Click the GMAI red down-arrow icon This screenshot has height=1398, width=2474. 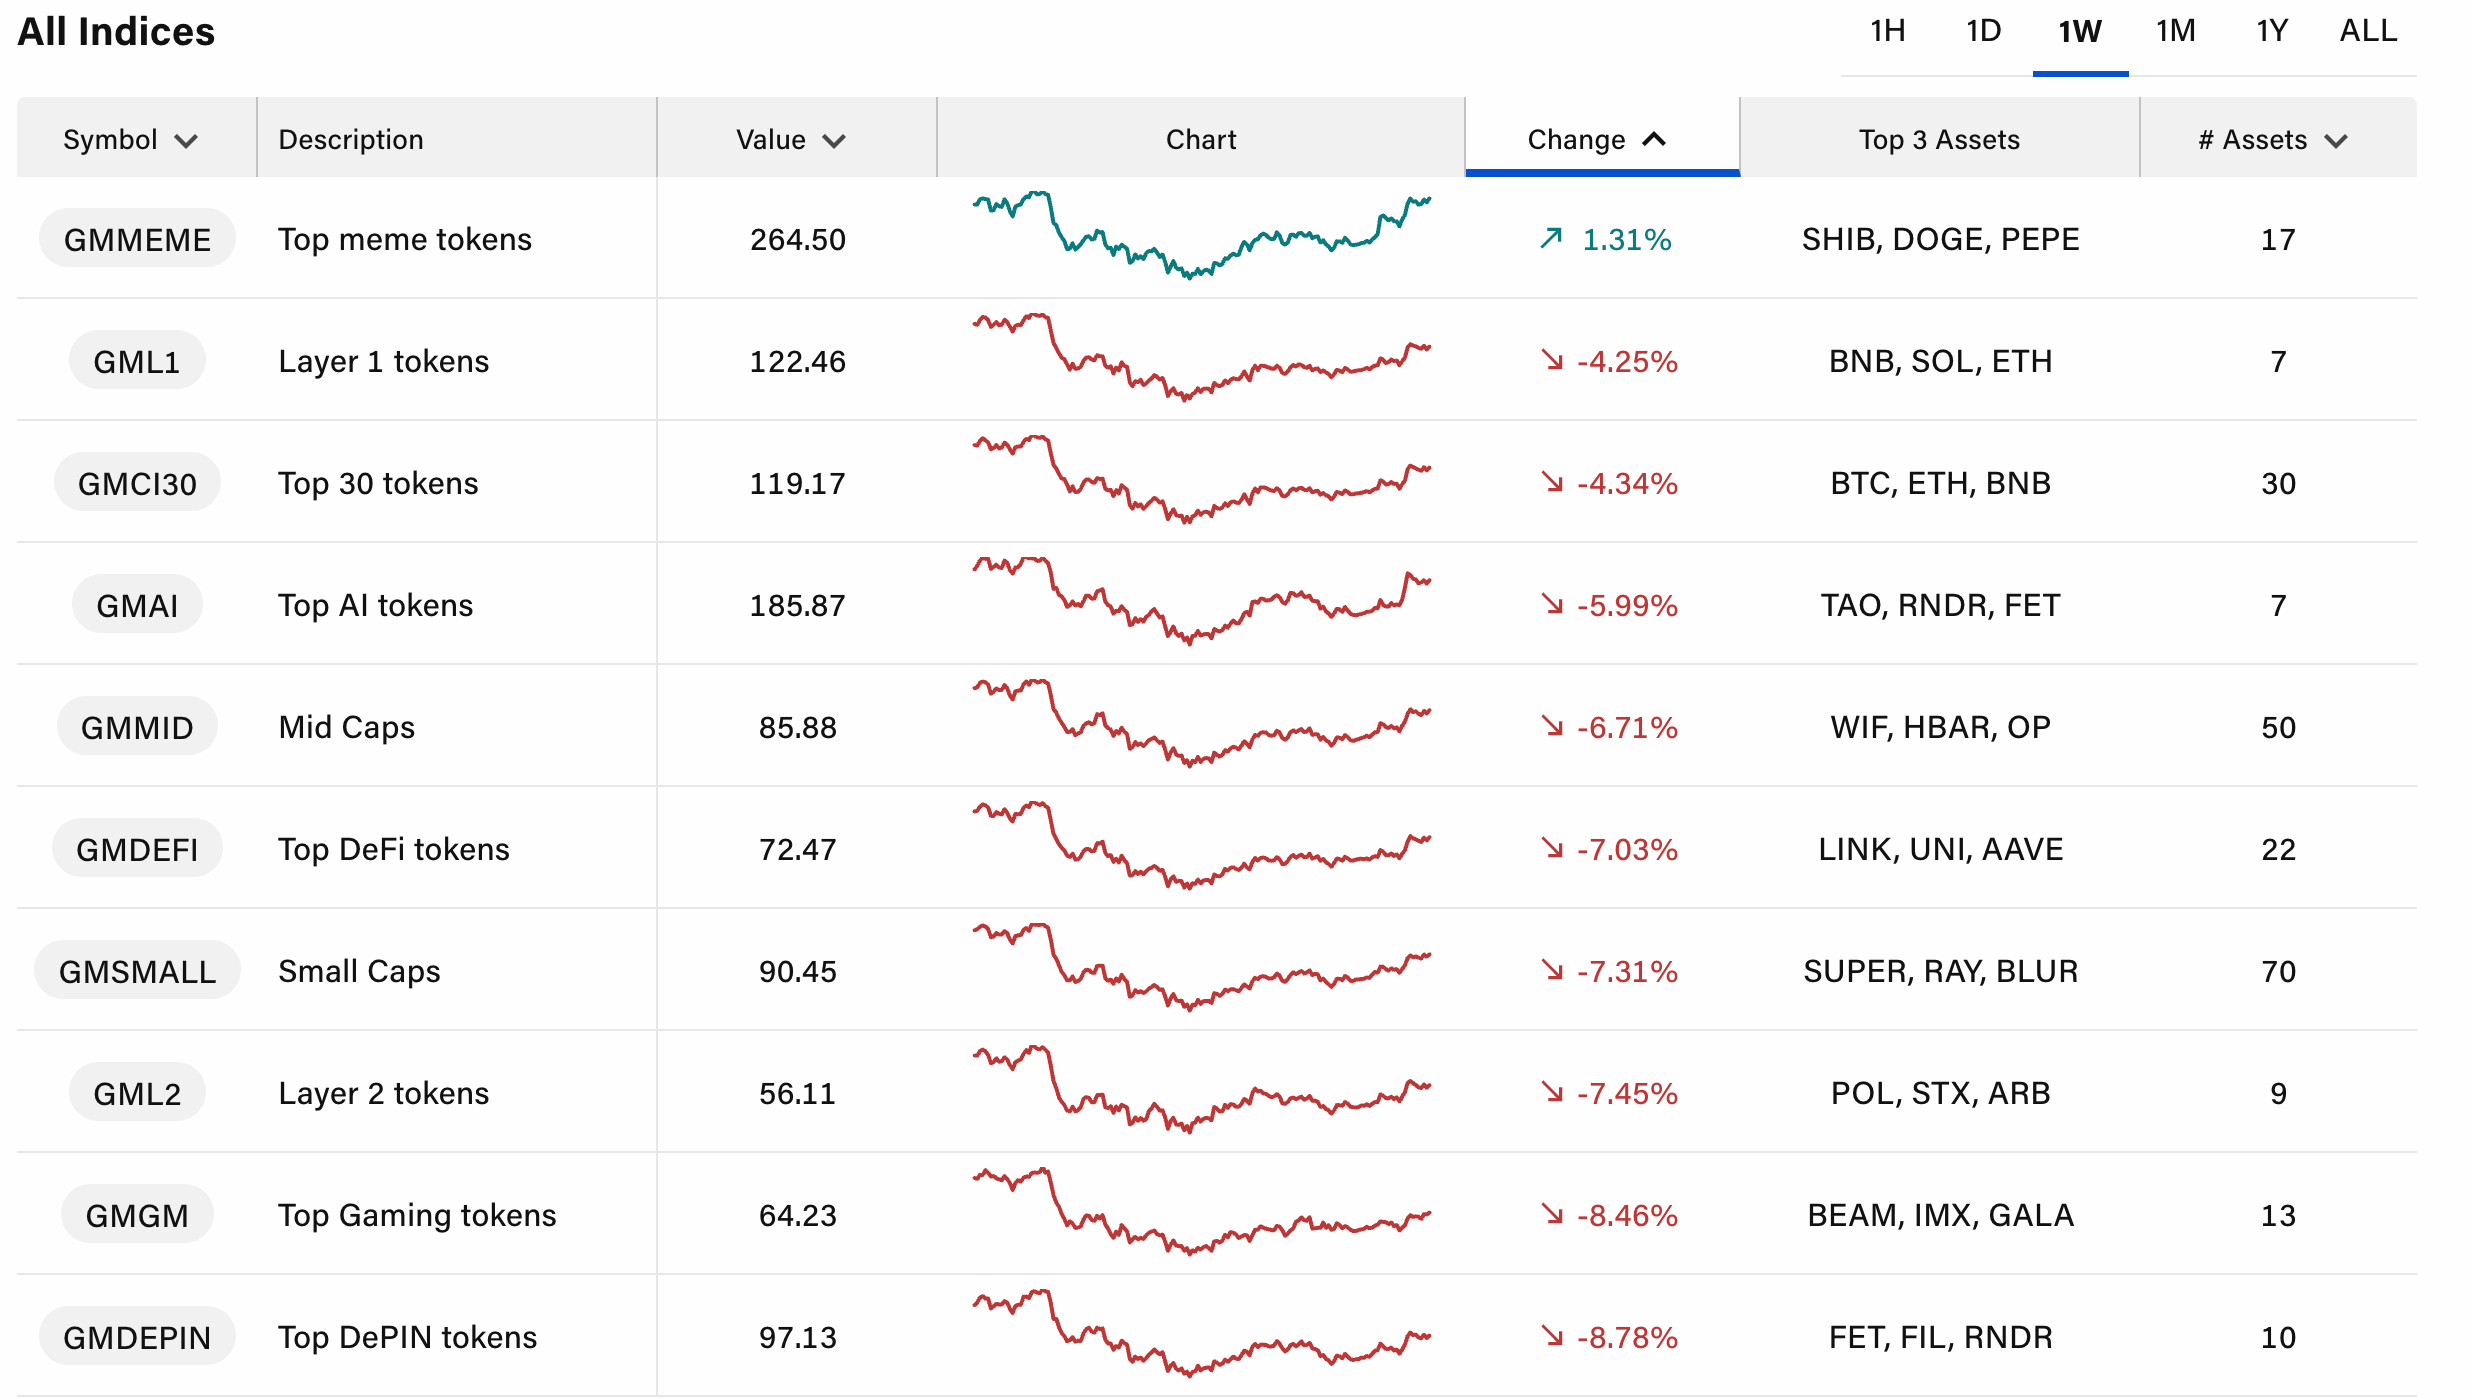coord(1551,604)
